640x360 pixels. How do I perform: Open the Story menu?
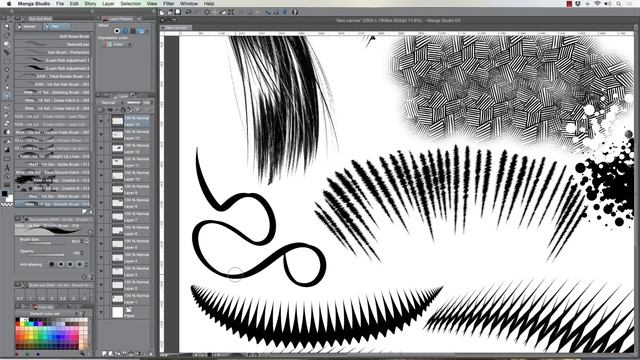point(90,4)
